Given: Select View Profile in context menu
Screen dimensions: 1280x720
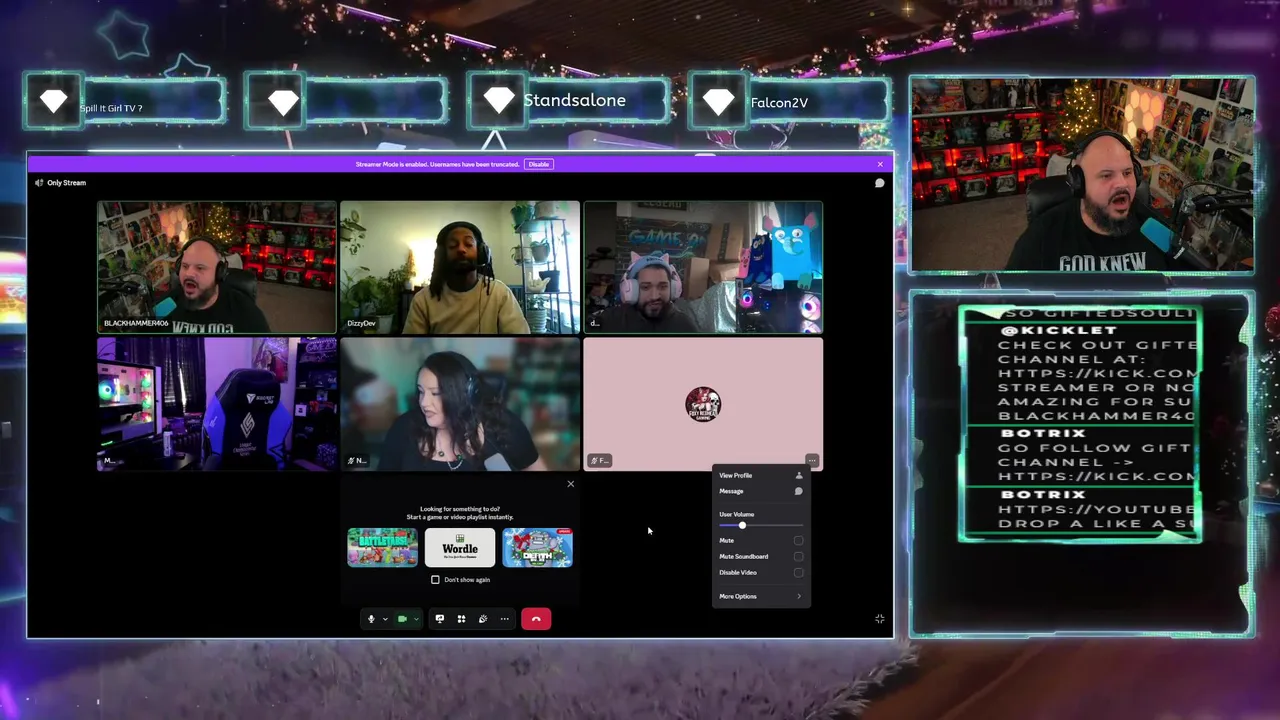Looking at the screenshot, I should (761, 475).
